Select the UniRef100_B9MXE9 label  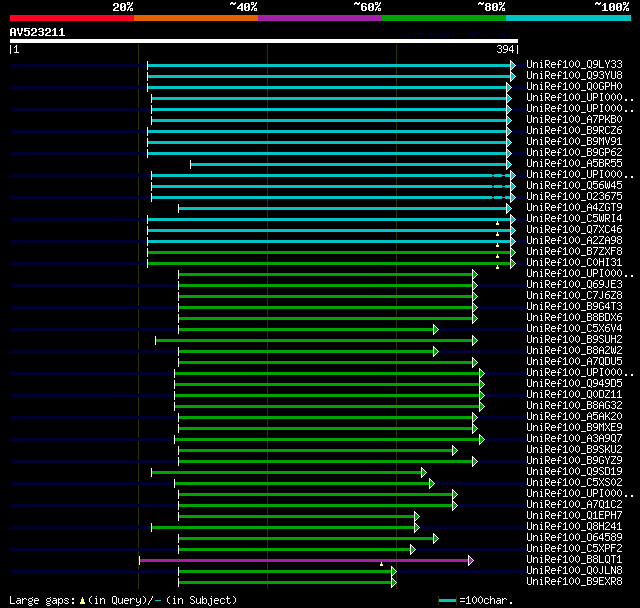pos(574,428)
